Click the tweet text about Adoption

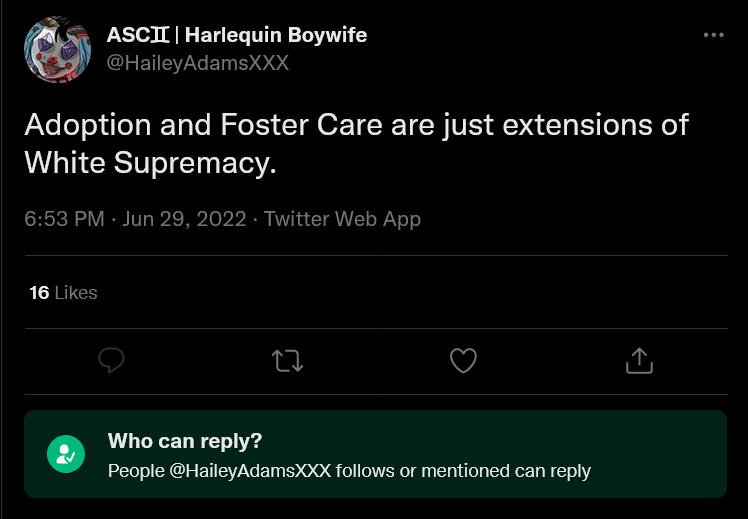click(356, 144)
